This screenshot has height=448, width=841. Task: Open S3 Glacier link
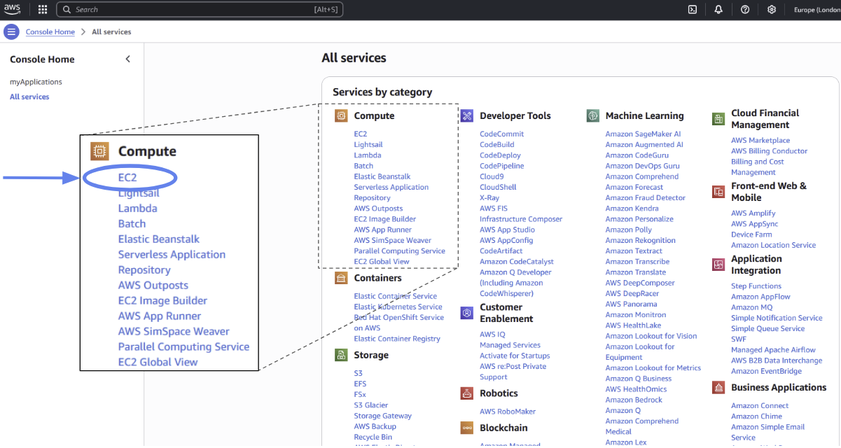371,406
